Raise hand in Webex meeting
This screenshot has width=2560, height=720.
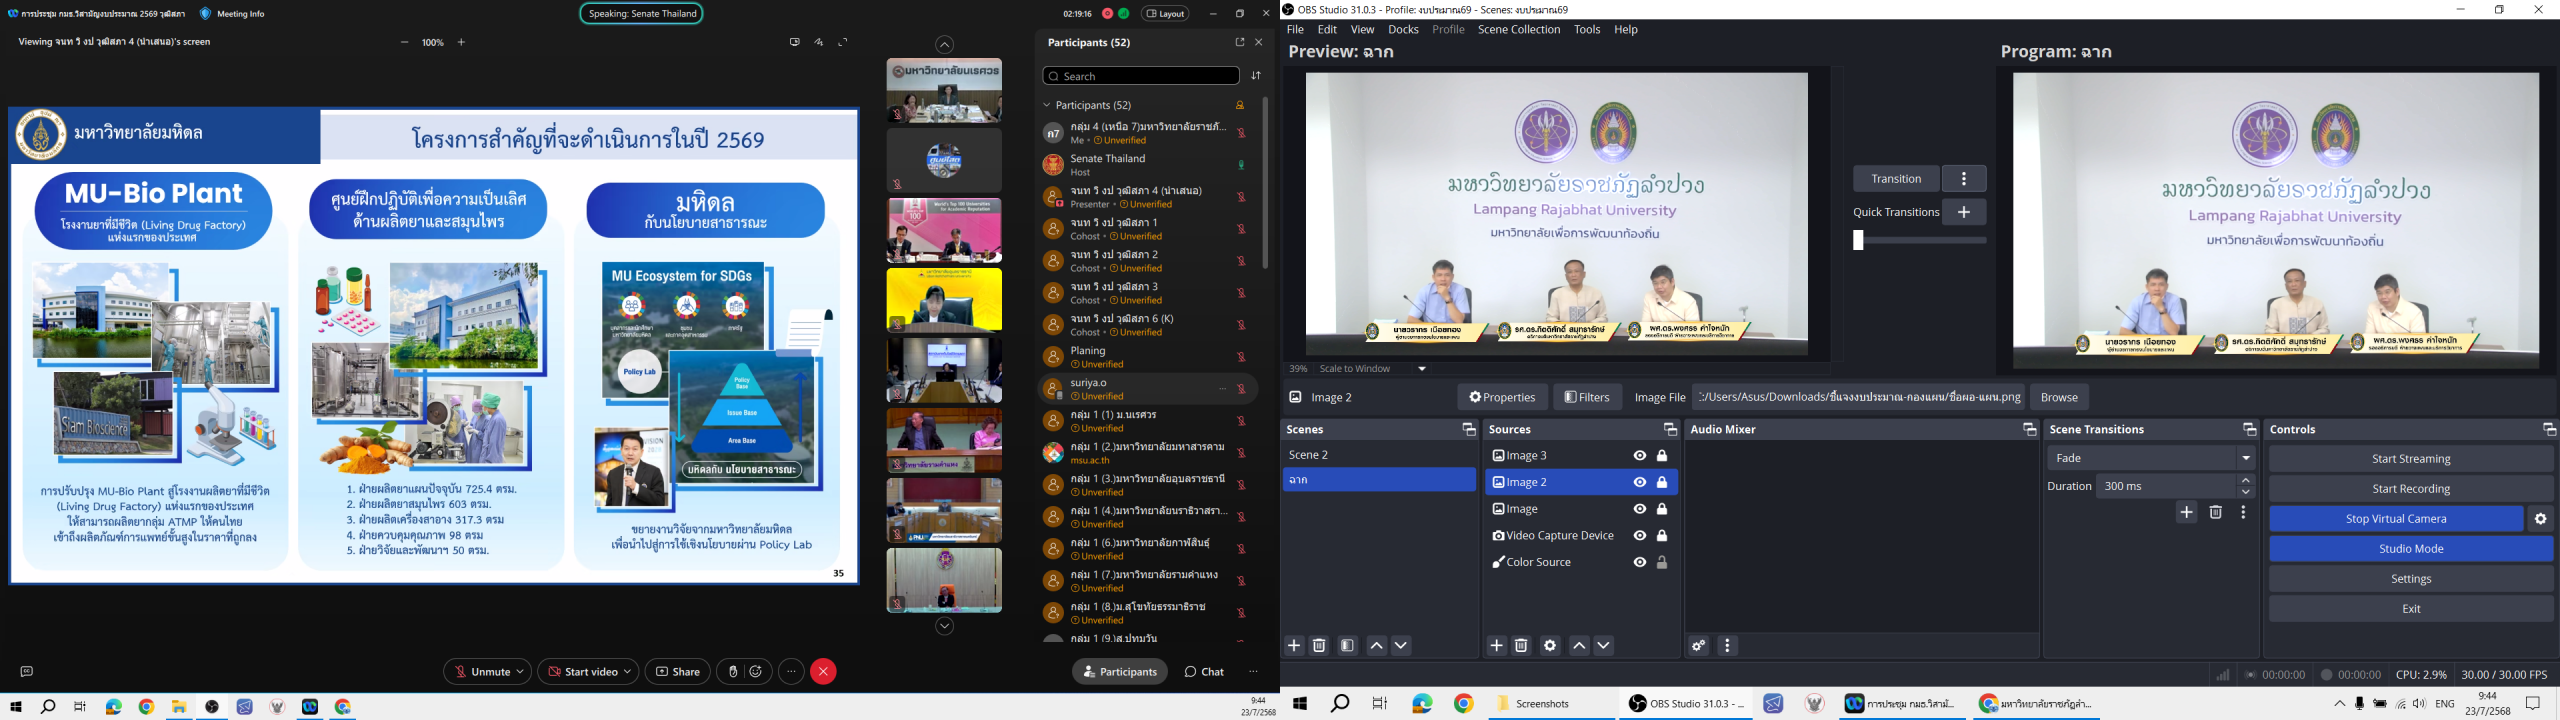tap(733, 672)
